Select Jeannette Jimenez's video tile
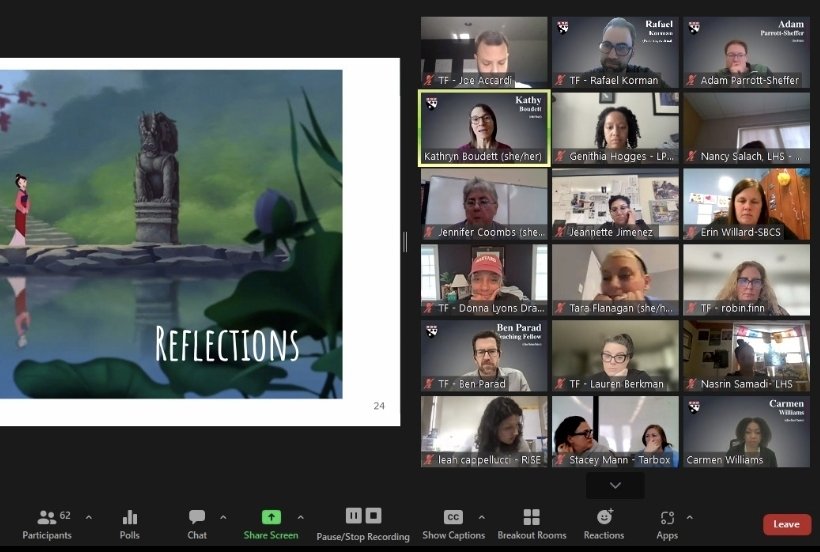Viewport: 820px width, 552px height. click(616, 204)
